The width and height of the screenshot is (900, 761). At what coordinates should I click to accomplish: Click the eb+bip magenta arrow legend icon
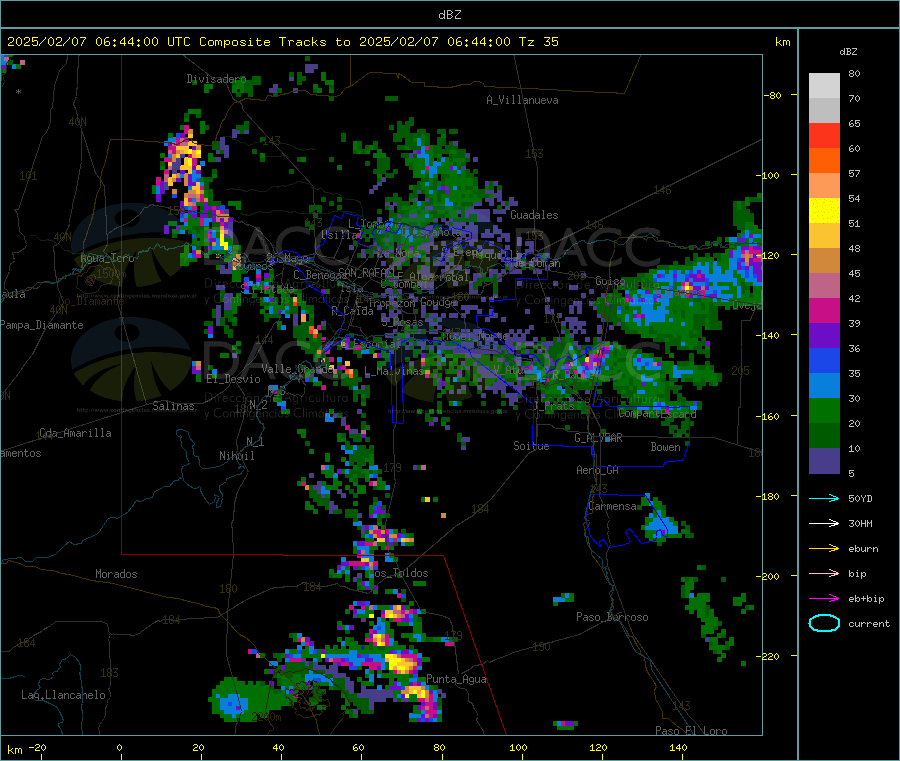point(824,598)
